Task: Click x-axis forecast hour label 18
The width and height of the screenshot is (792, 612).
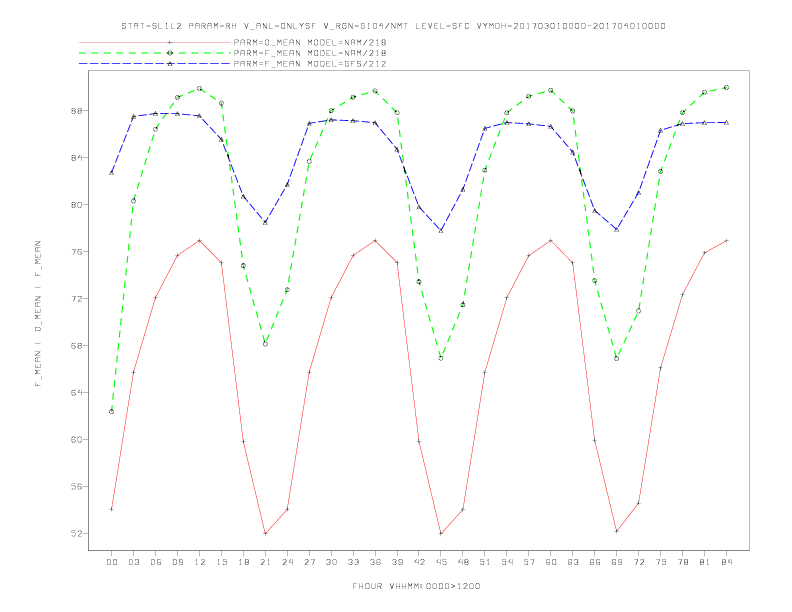Action: point(243,562)
